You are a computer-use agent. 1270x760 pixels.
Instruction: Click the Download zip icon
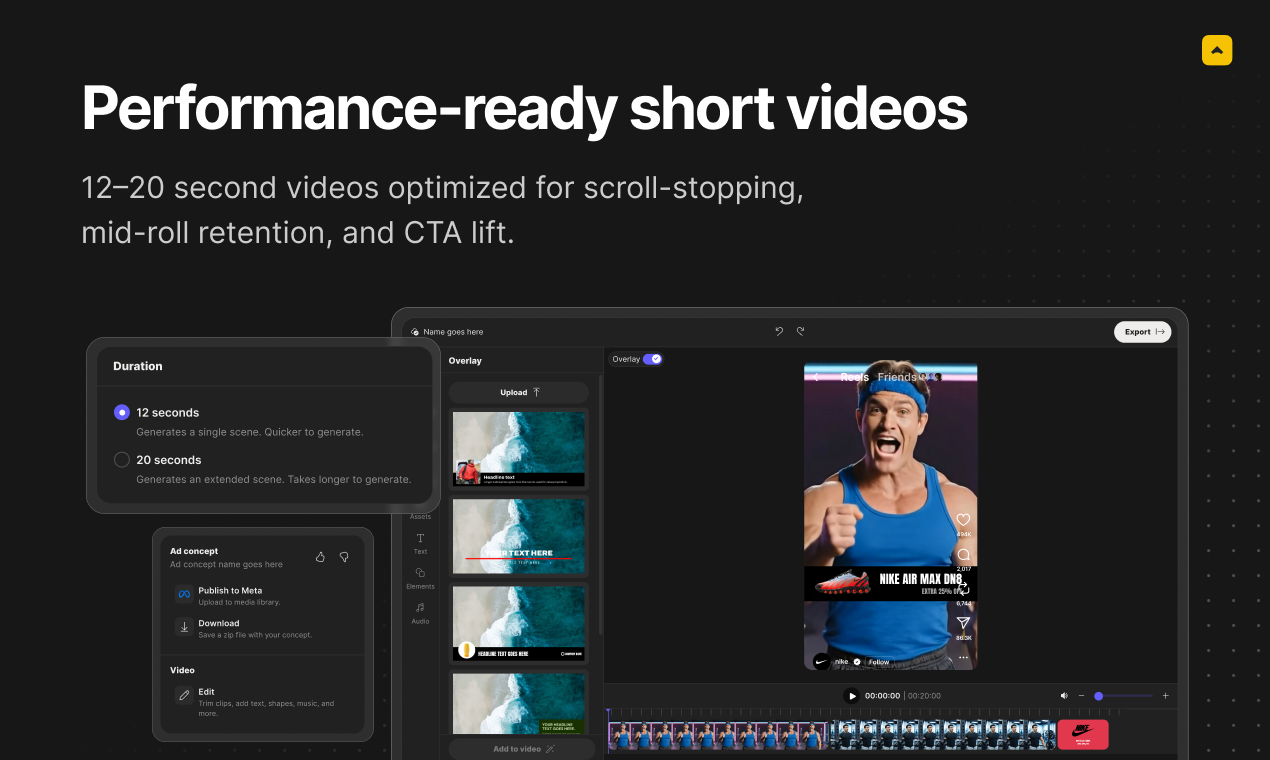[x=184, y=628]
